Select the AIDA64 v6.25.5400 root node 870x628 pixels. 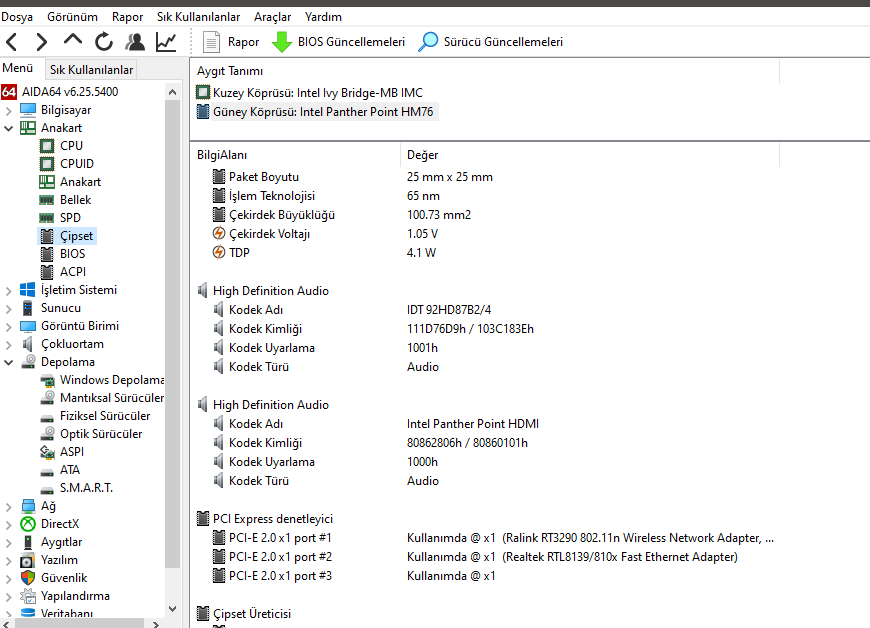click(x=70, y=92)
